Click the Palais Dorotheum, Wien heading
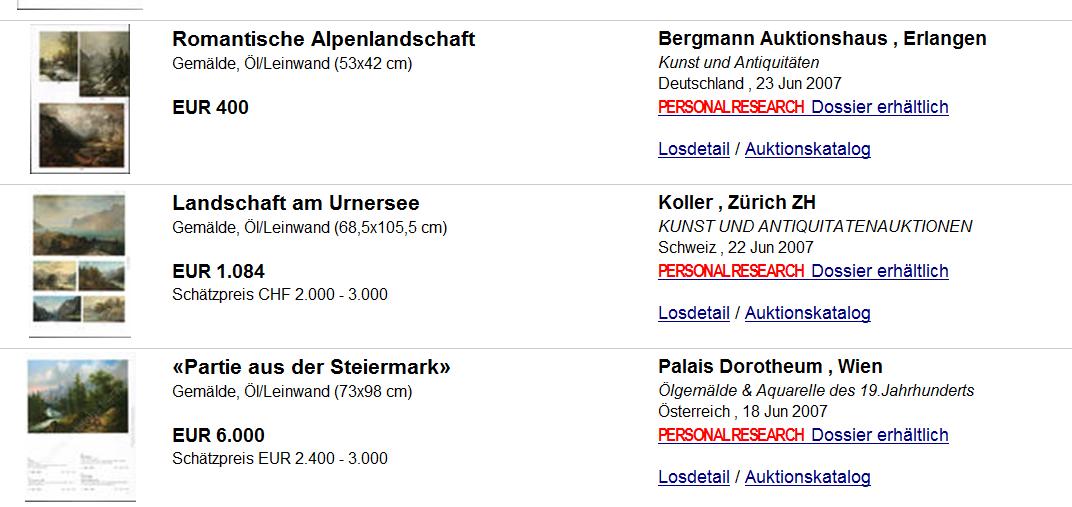1072x507 pixels. (770, 366)
